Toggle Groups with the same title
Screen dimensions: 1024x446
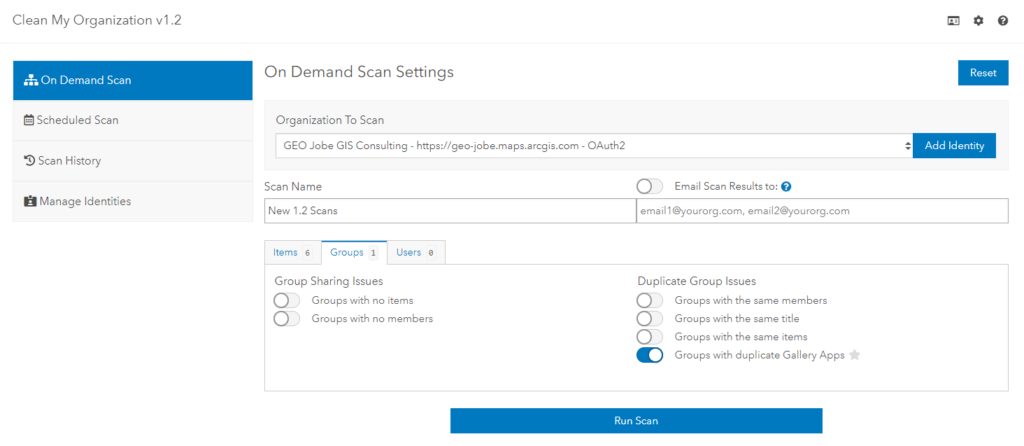[x=650, y=318]
